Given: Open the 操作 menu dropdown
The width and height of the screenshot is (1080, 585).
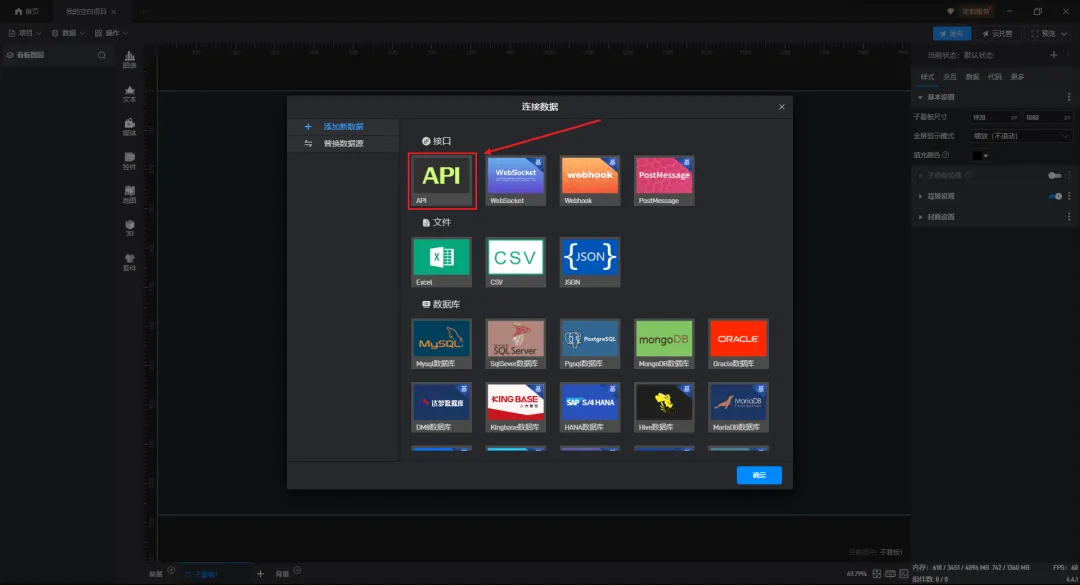Looking at the screenshot, I should click(x=112, y=33).
